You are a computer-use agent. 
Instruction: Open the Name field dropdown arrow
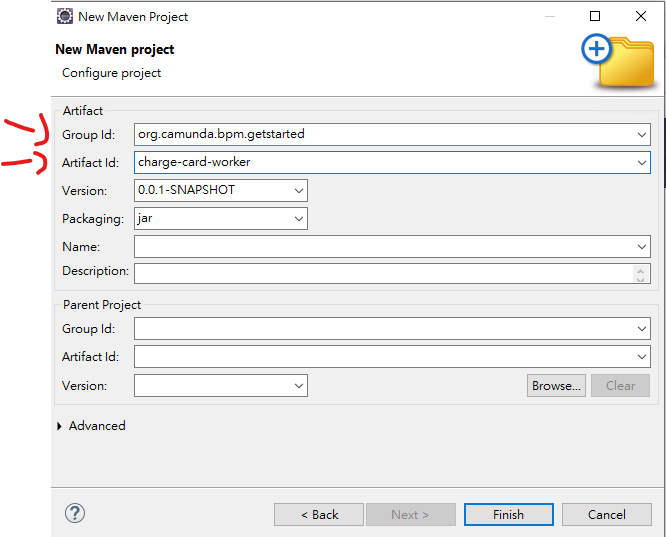coord(641,246)
